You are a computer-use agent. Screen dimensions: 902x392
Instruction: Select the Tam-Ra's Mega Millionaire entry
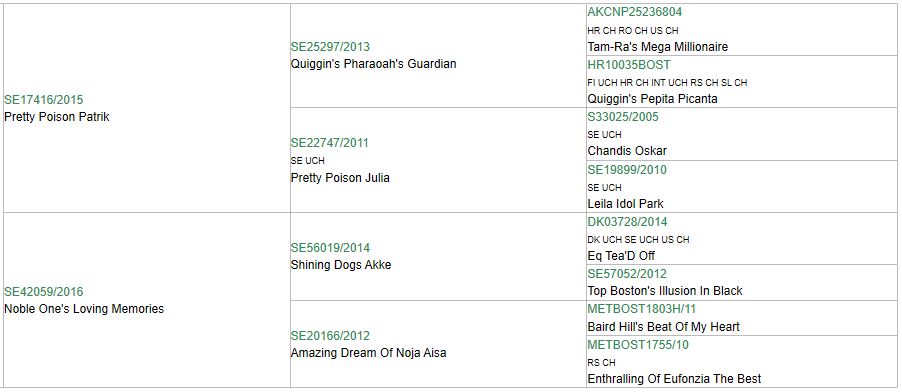pyautogui.click(x=658, y=47)
